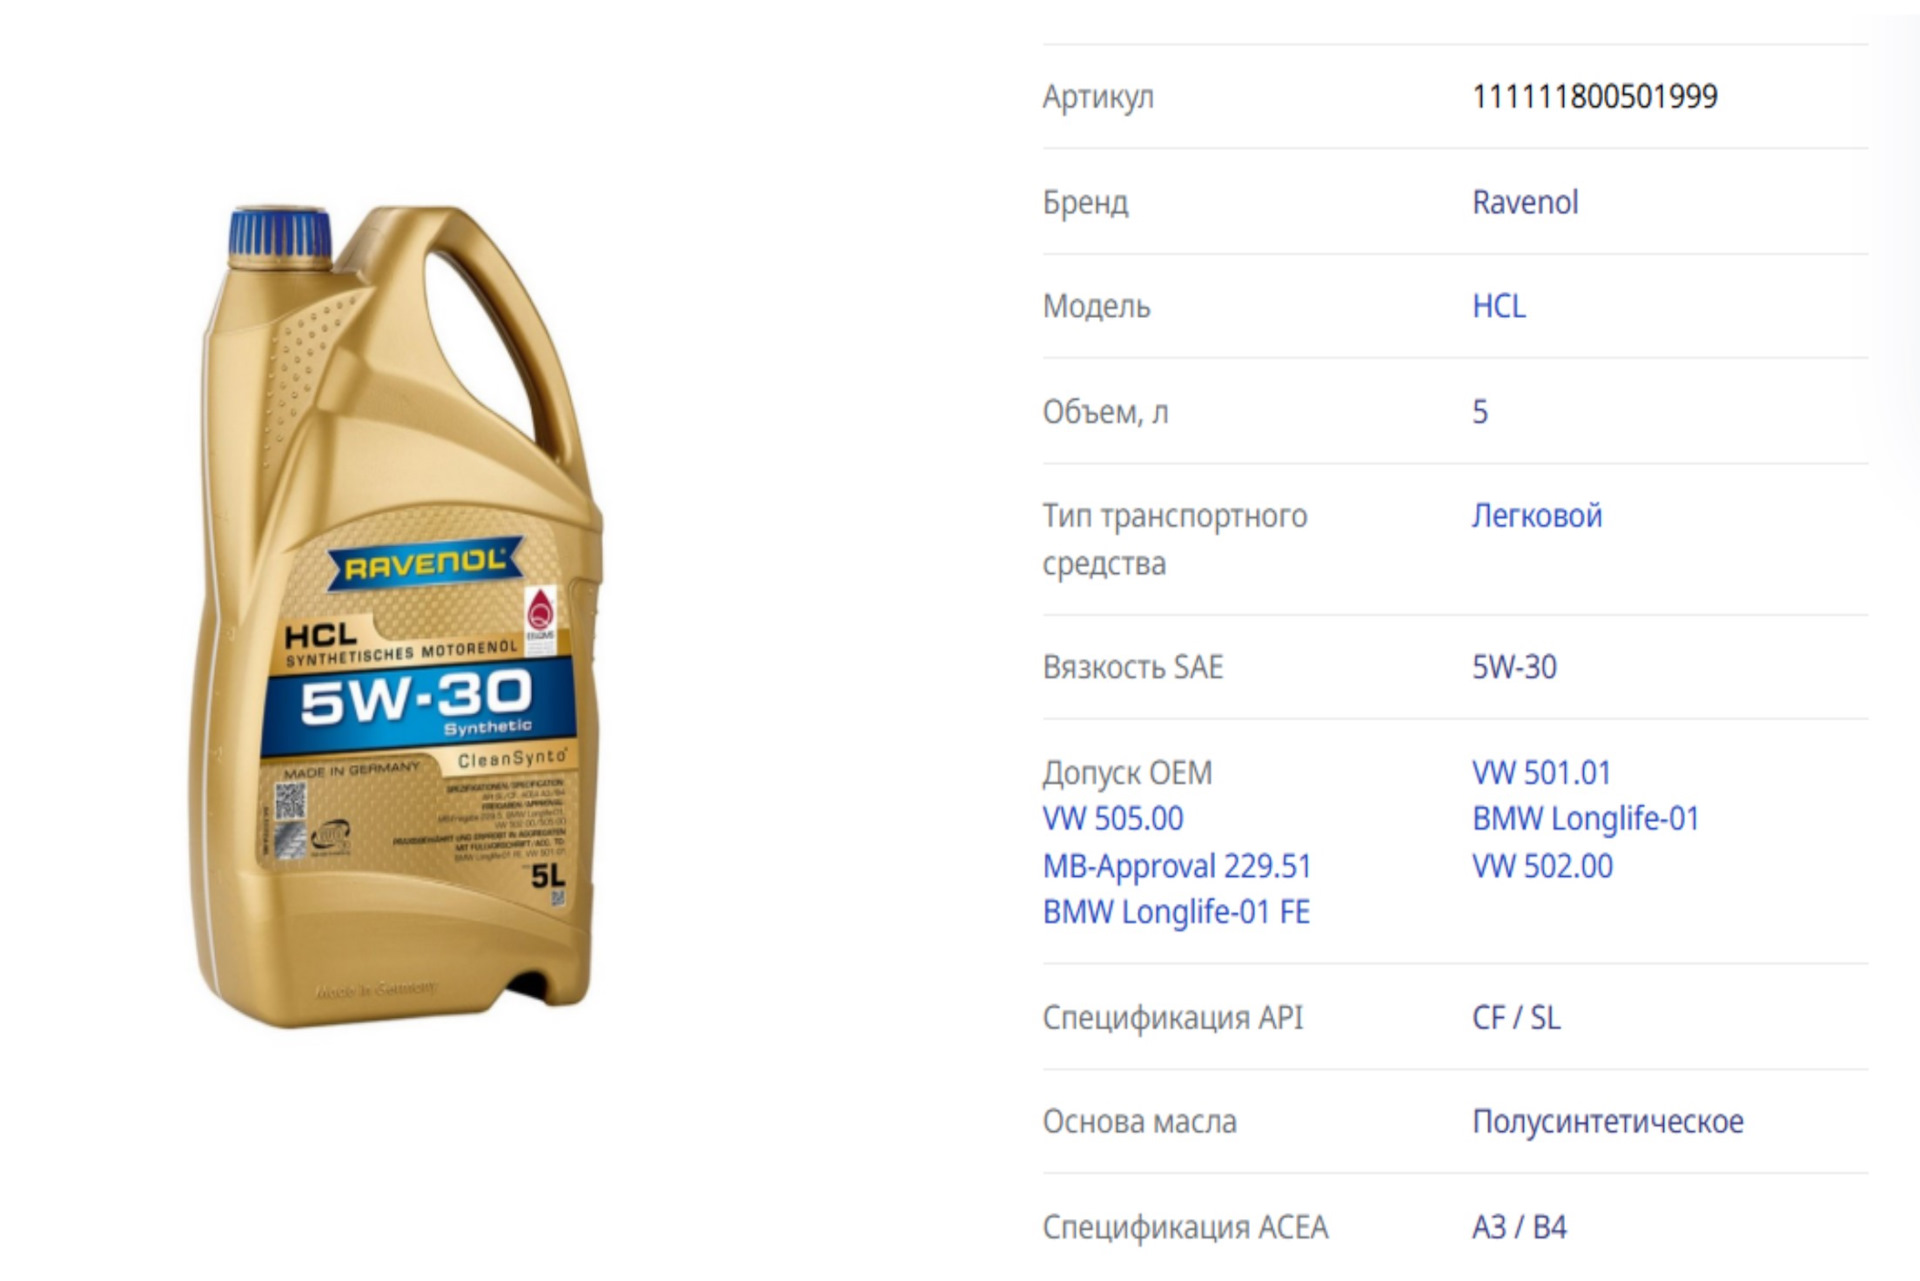The height and width of the screenshot is (1281, 1920).
Task: Click the A3 / B4 ACEA value
Action: pyautogui.click(x=1519, y=1227)
